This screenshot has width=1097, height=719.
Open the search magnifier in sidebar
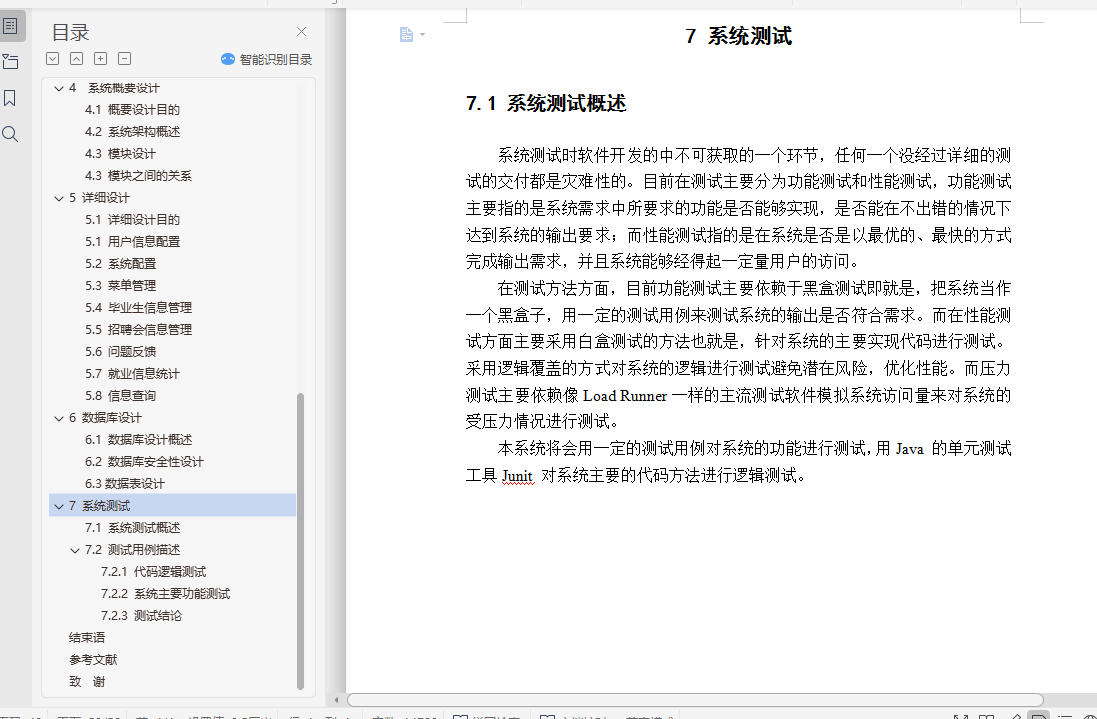coord(10,134)
